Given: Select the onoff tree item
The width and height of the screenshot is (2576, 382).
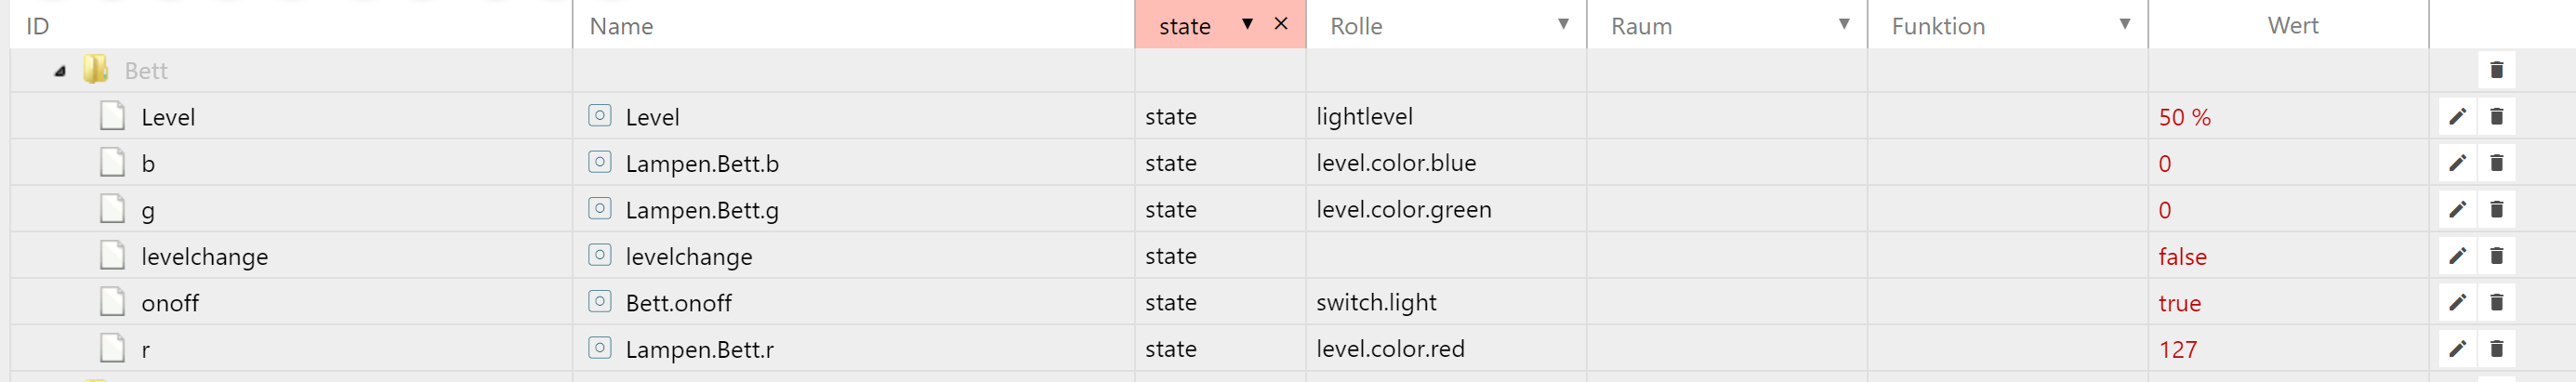Looking at the screenshot, I should tap(170, 303).
